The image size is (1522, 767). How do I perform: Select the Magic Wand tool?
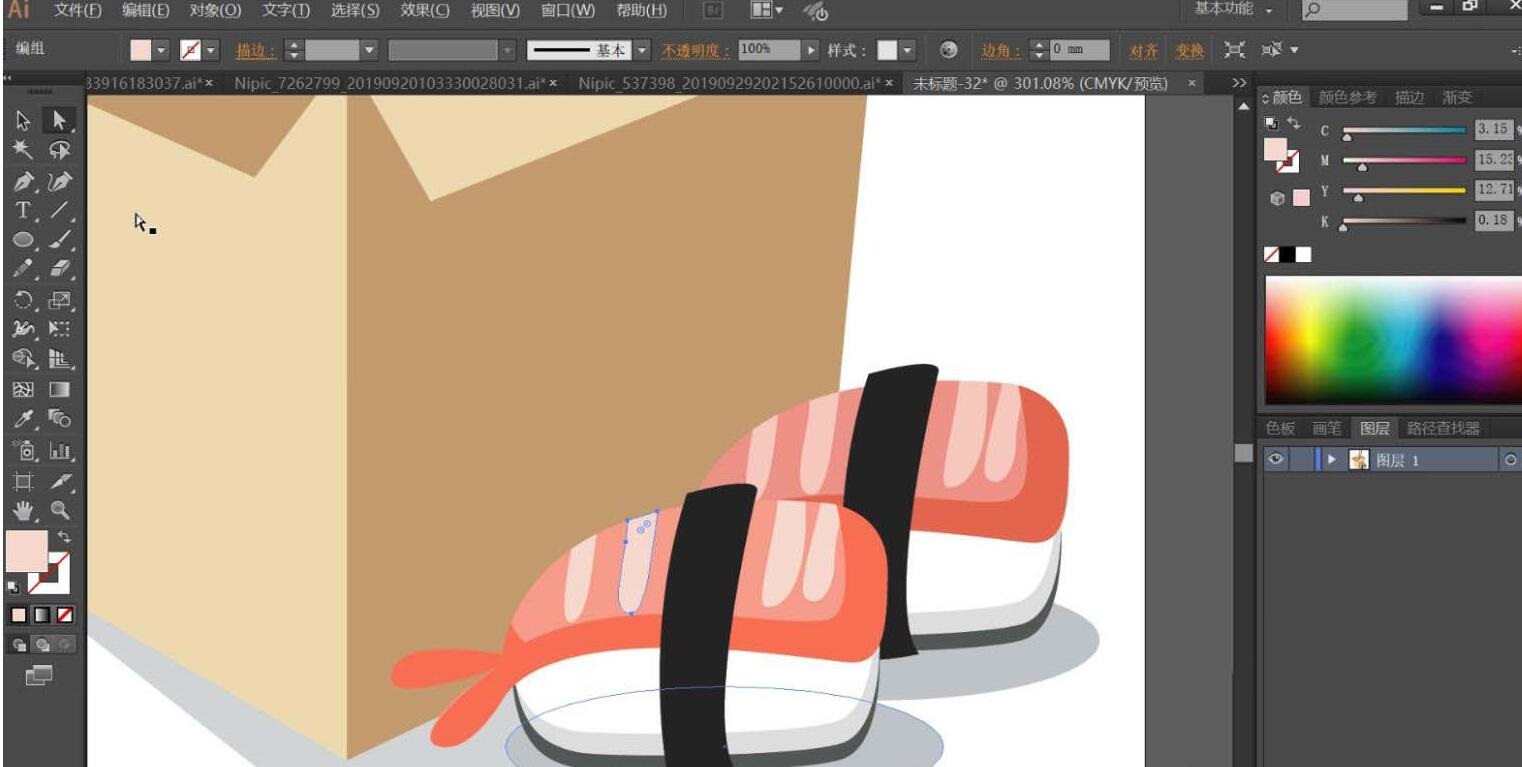coord(24,151)
